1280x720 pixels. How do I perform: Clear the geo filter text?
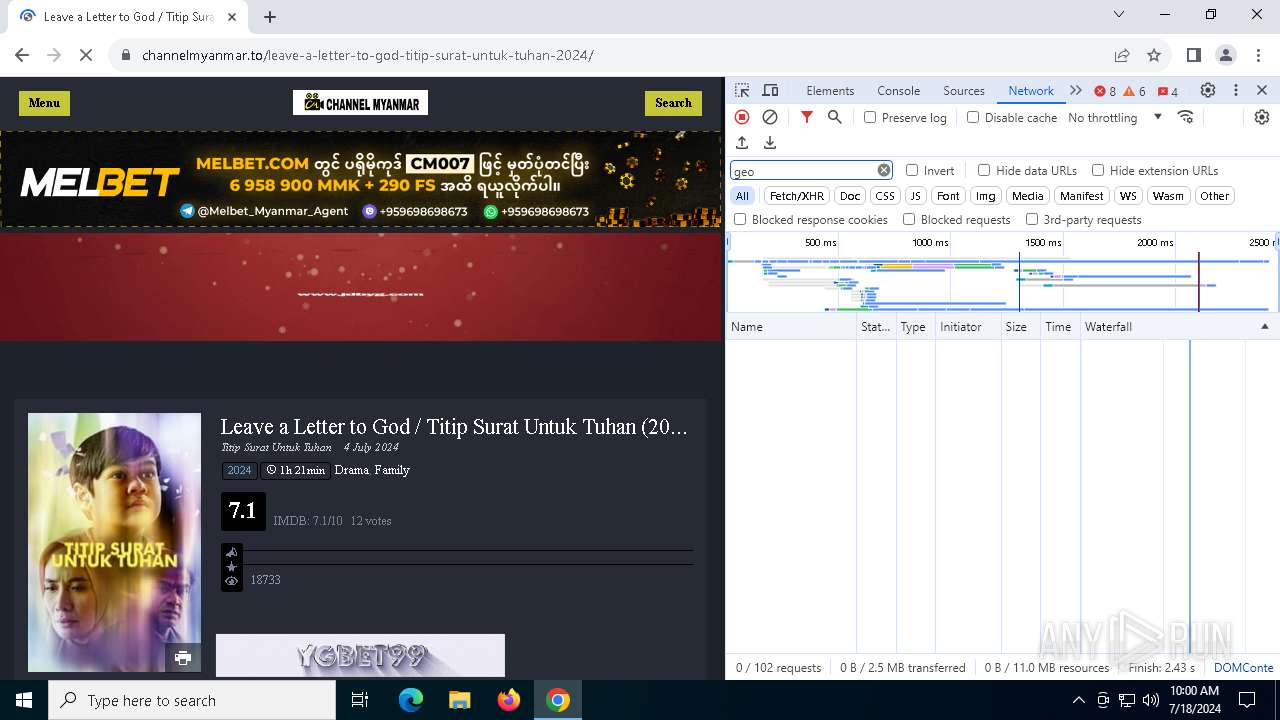click(x=884, y=170)
